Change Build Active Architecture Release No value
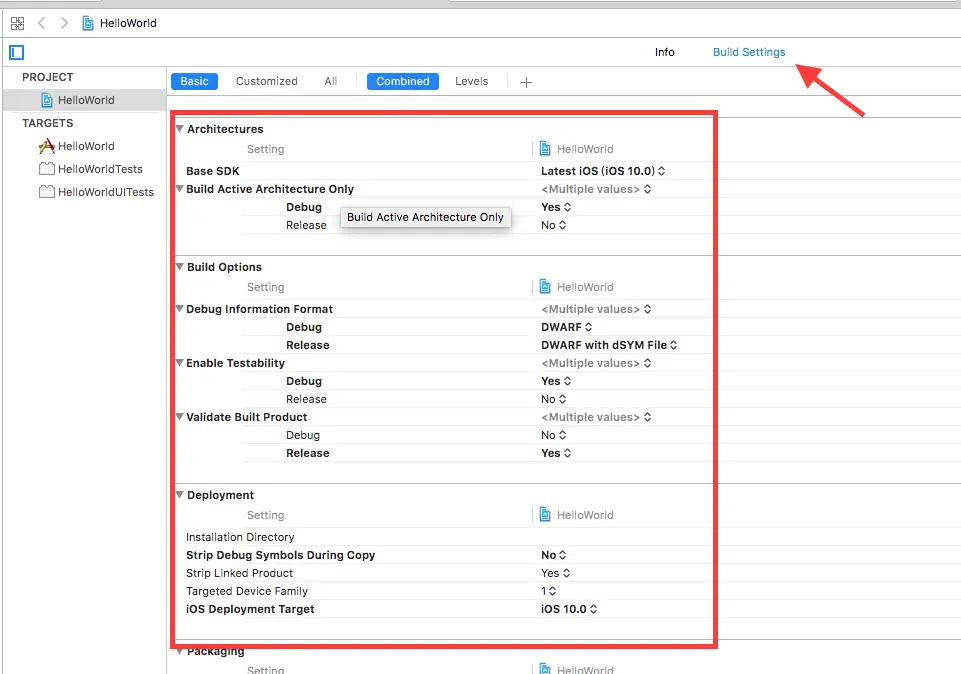 pos(553,225)
